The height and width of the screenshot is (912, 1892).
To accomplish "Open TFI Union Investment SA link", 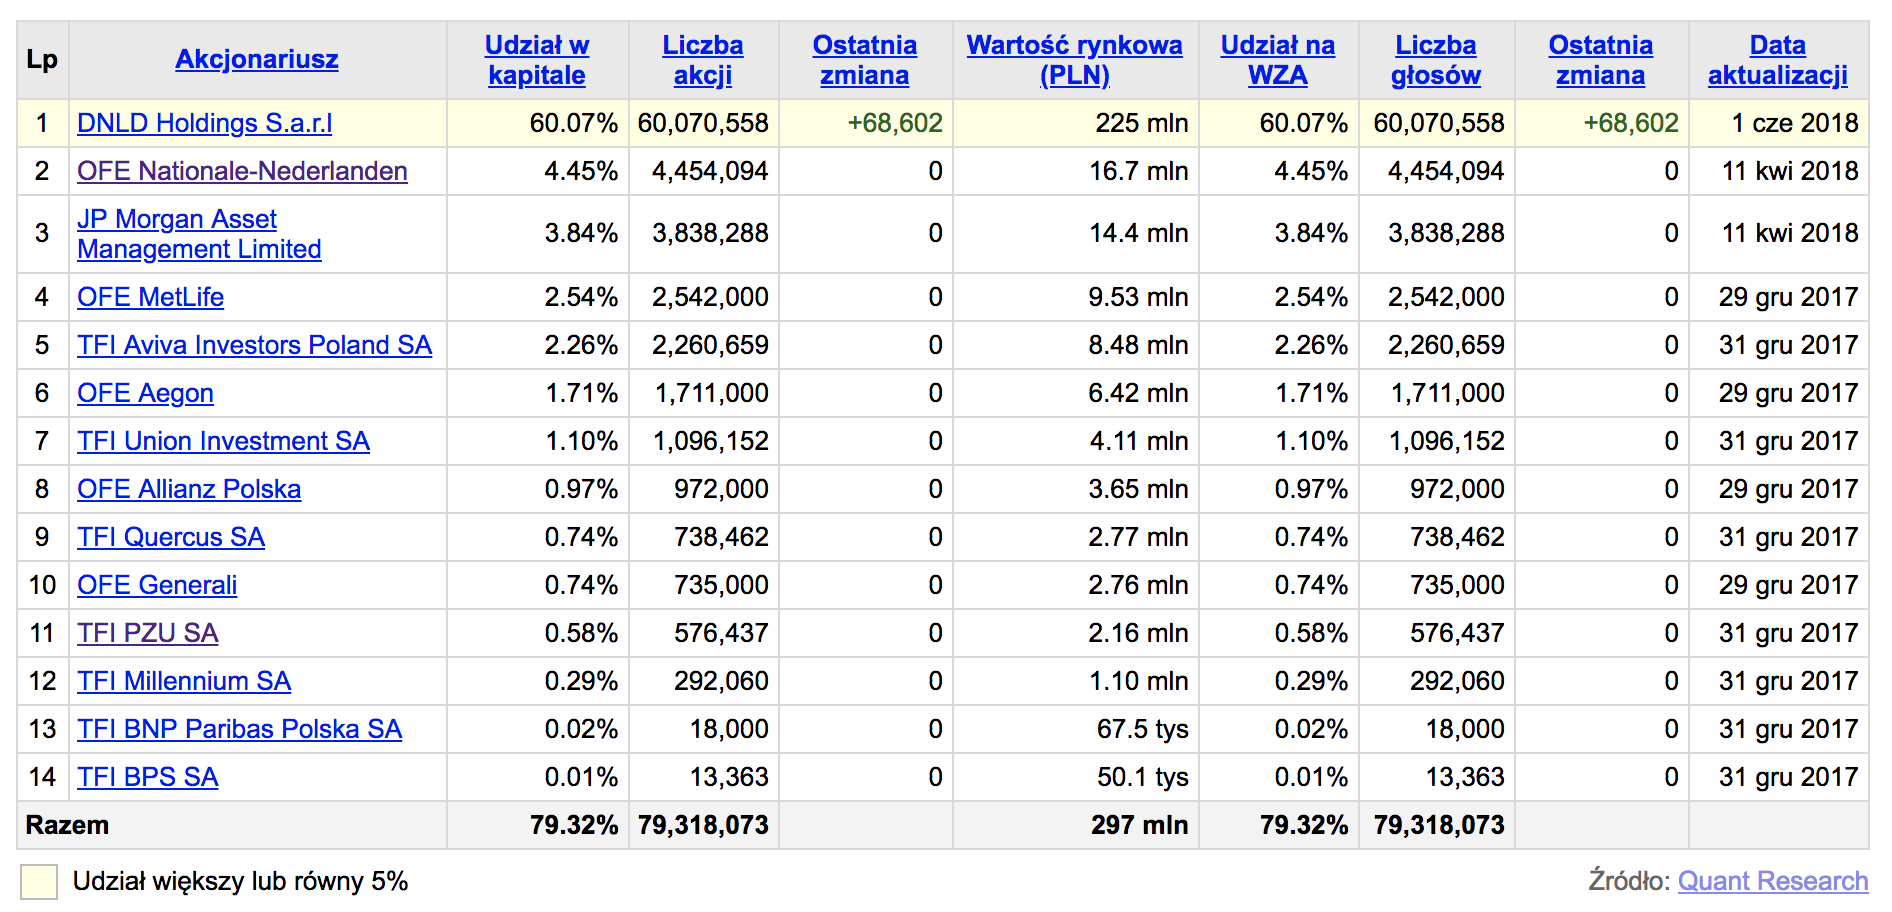I will 223,441.
